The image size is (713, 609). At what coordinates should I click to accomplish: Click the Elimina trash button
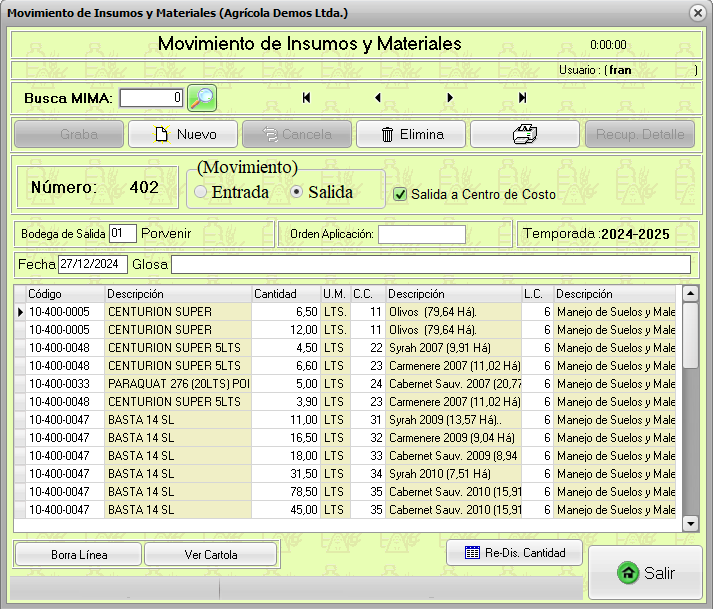point(411,134)
